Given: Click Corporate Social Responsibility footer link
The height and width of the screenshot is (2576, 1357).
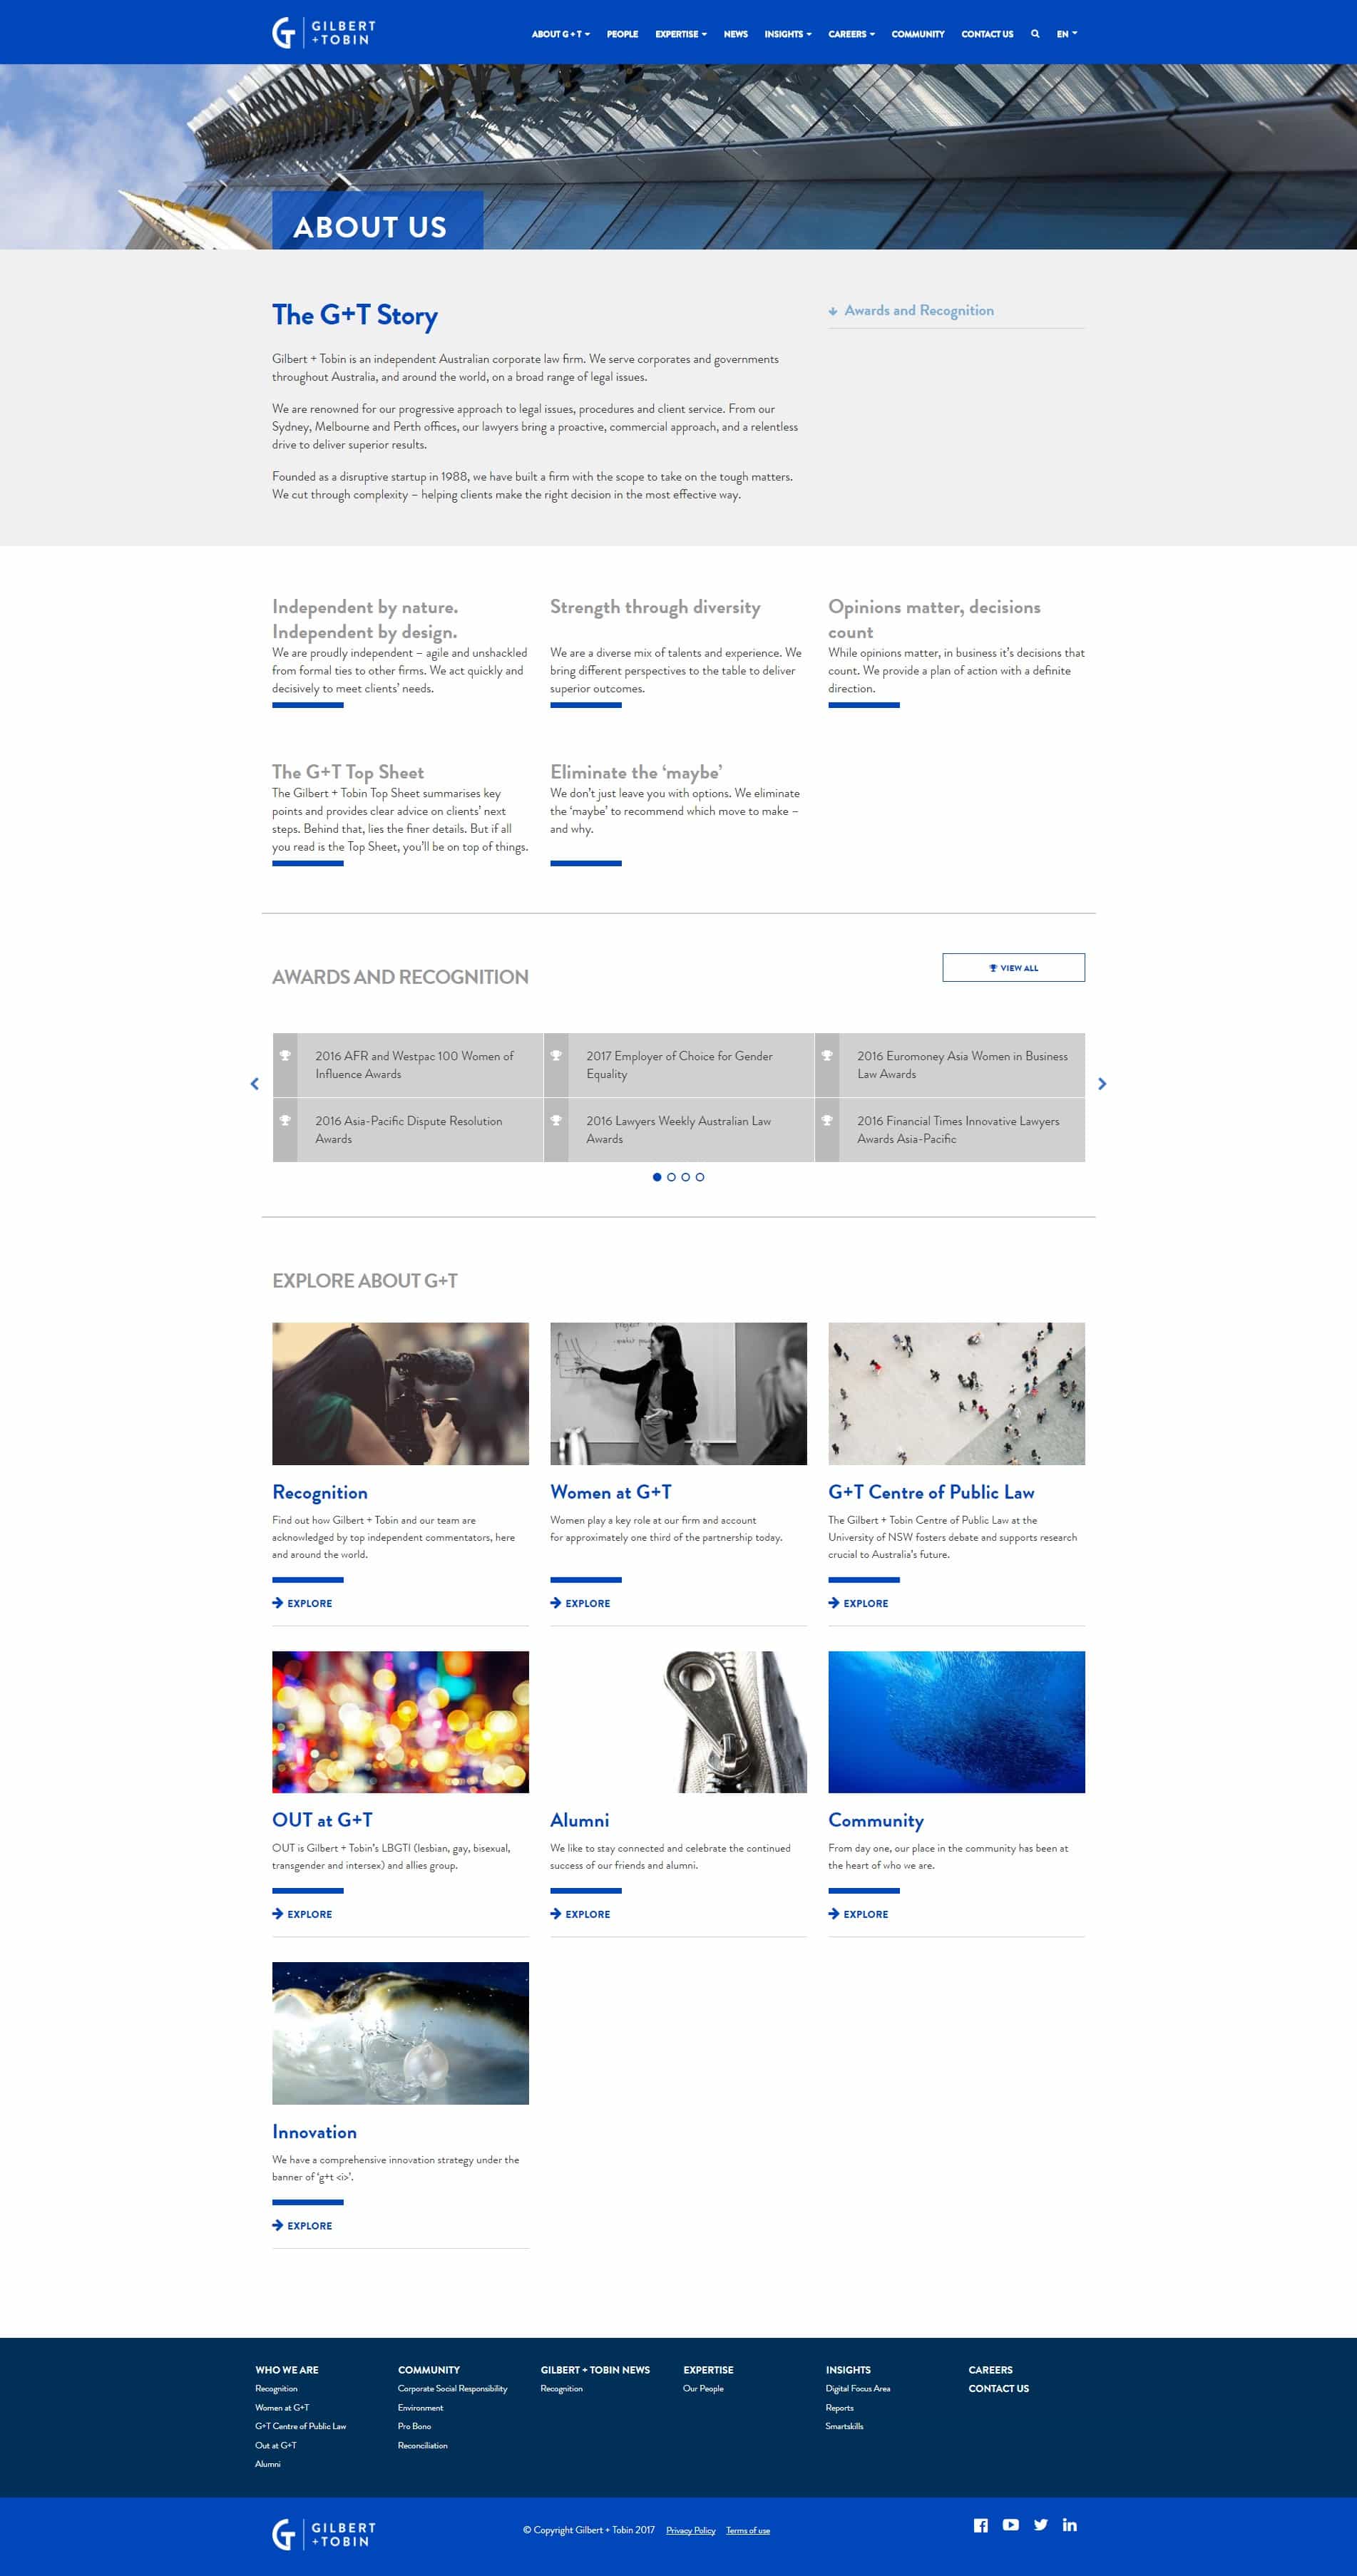Looking at the screenshot, I should tap(453, 2389).
